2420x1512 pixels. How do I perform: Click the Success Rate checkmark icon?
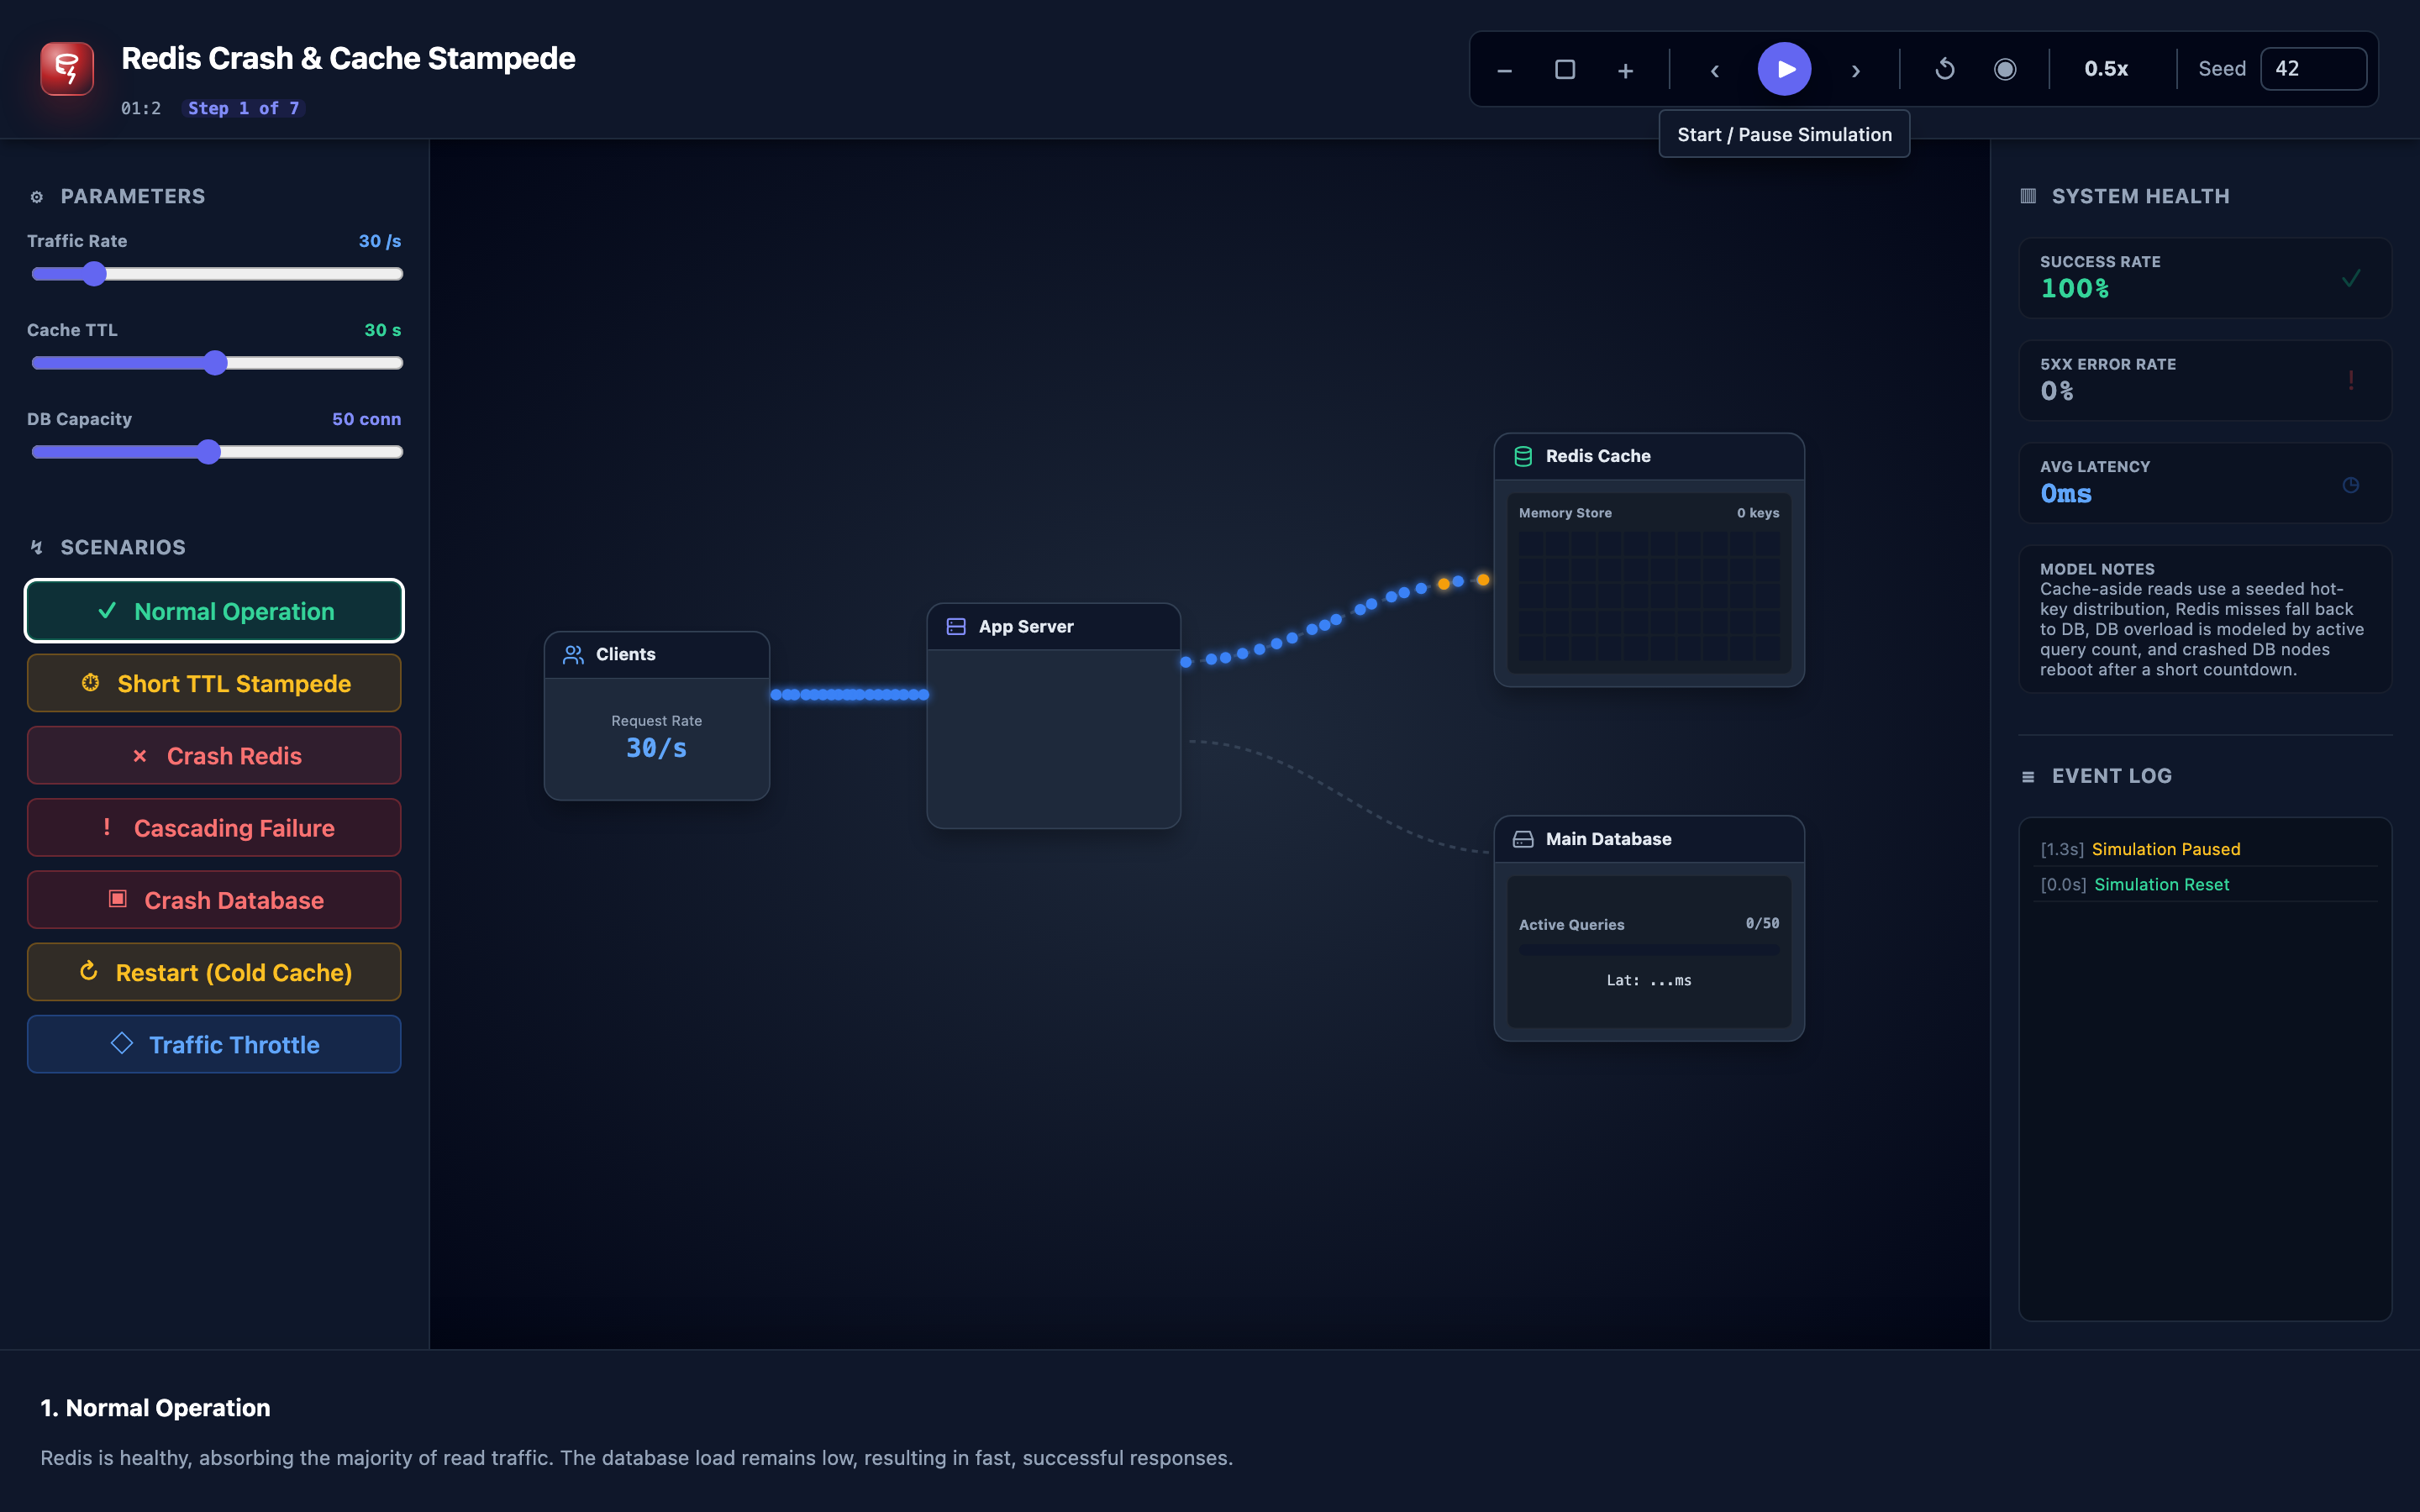[x=2351, y=278]
